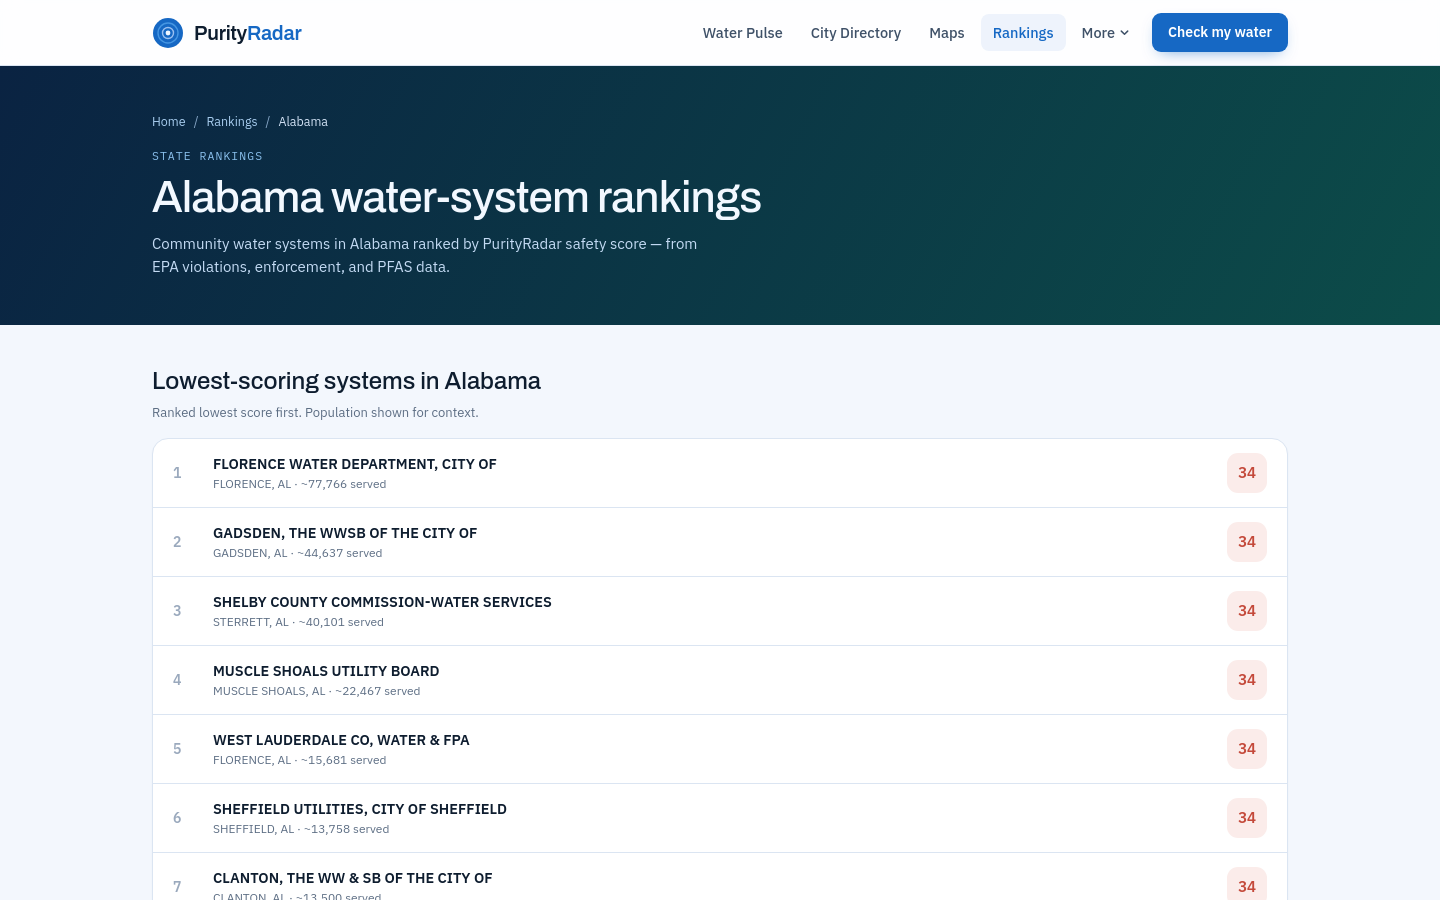Click 'FLORENCE, AL · ~15,681 served' text

pyautogui.click(x=300, y=760)
